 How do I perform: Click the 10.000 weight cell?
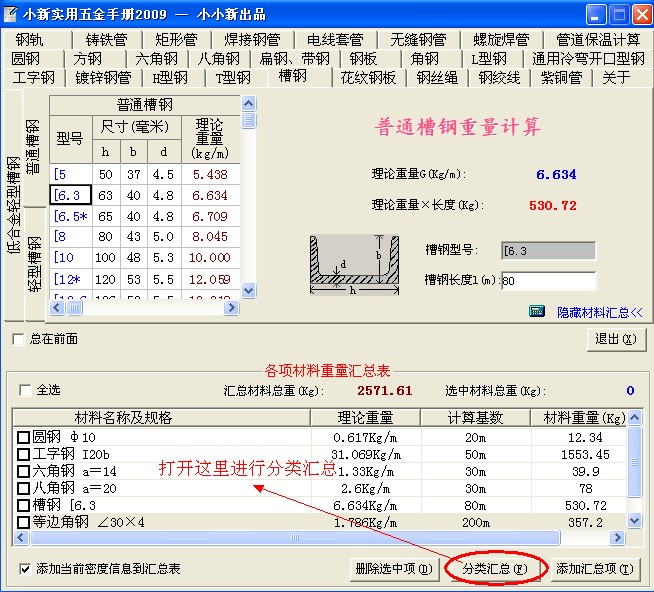tap(210, 257)
